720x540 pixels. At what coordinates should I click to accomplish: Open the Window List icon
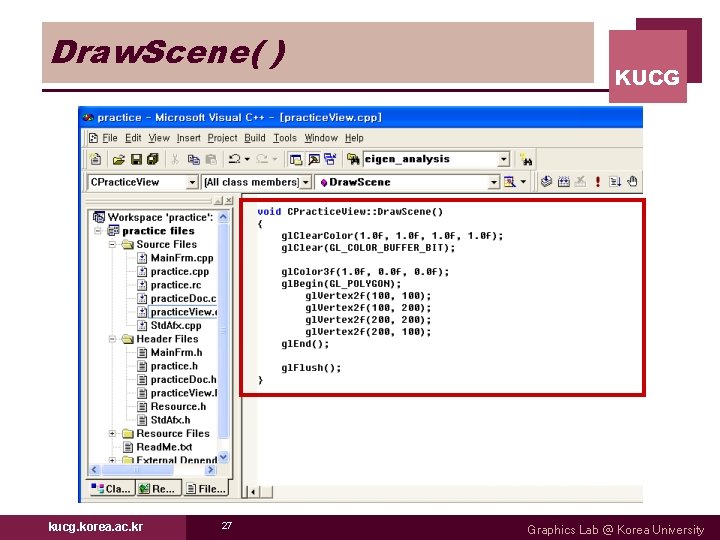[x=330, y=159]
